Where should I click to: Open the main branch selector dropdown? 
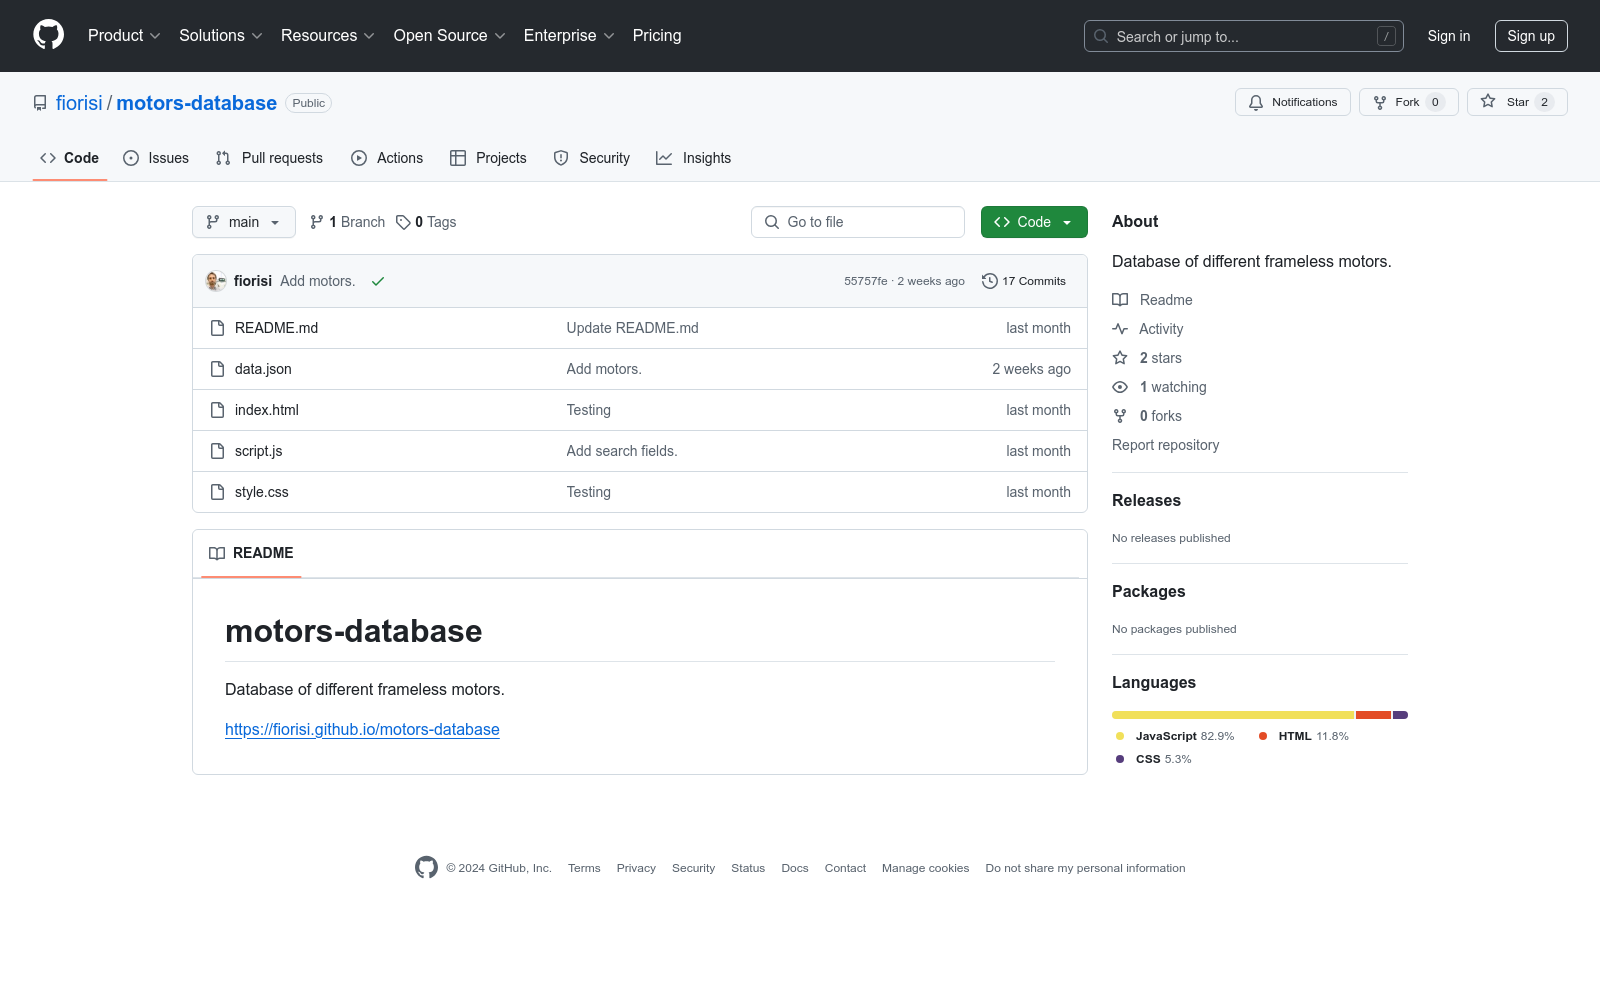pyautogui.click(x=244, y=222)
